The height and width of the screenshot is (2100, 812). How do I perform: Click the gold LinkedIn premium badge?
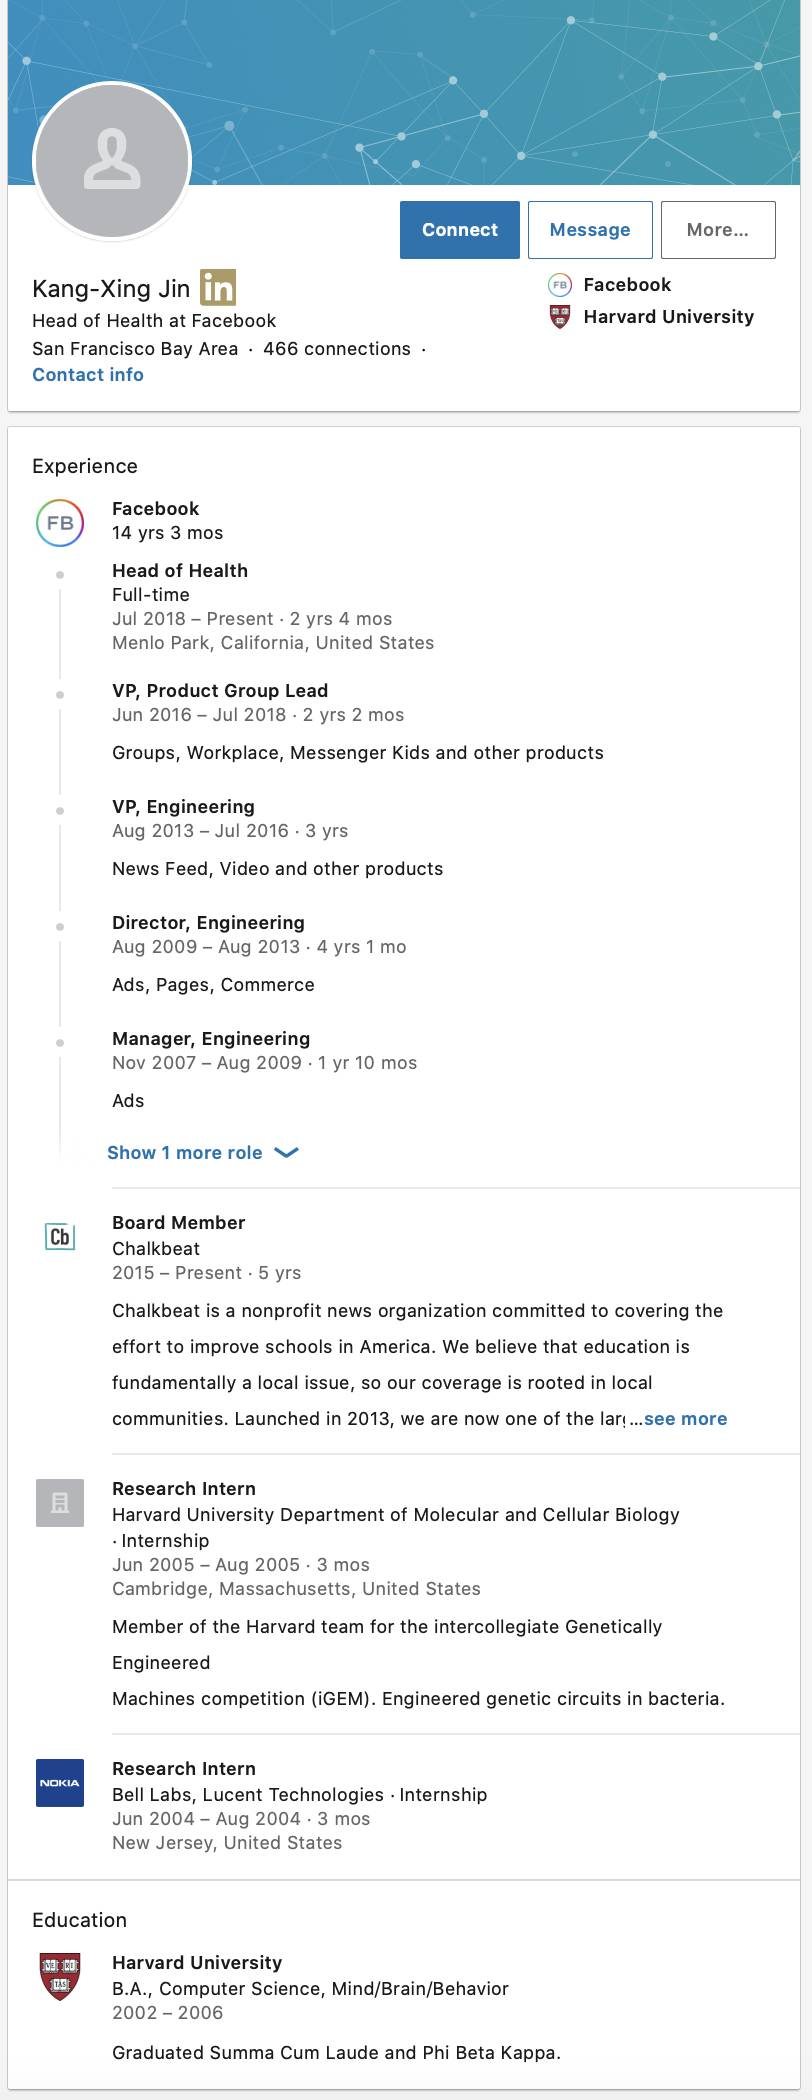click(218, 288)
